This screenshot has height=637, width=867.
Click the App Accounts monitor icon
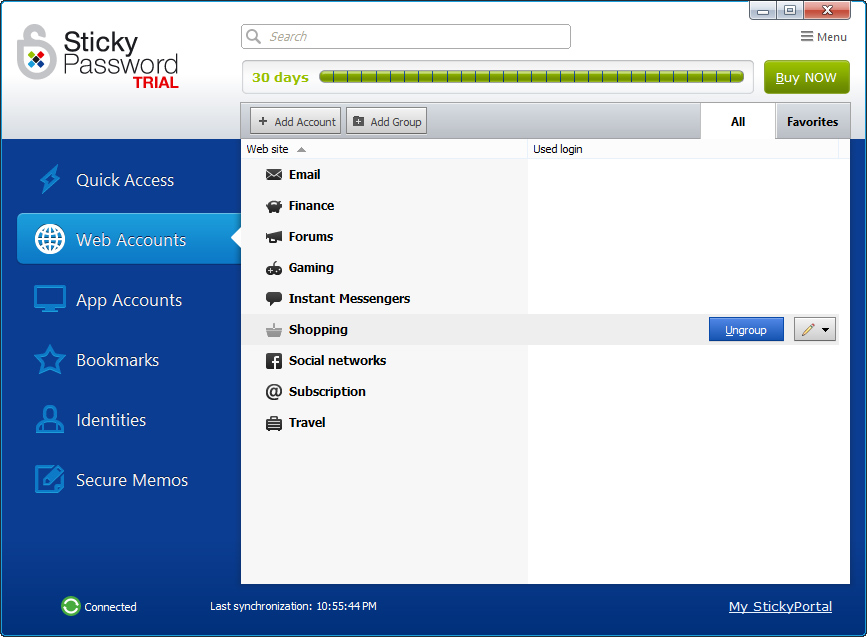point(50,299)
